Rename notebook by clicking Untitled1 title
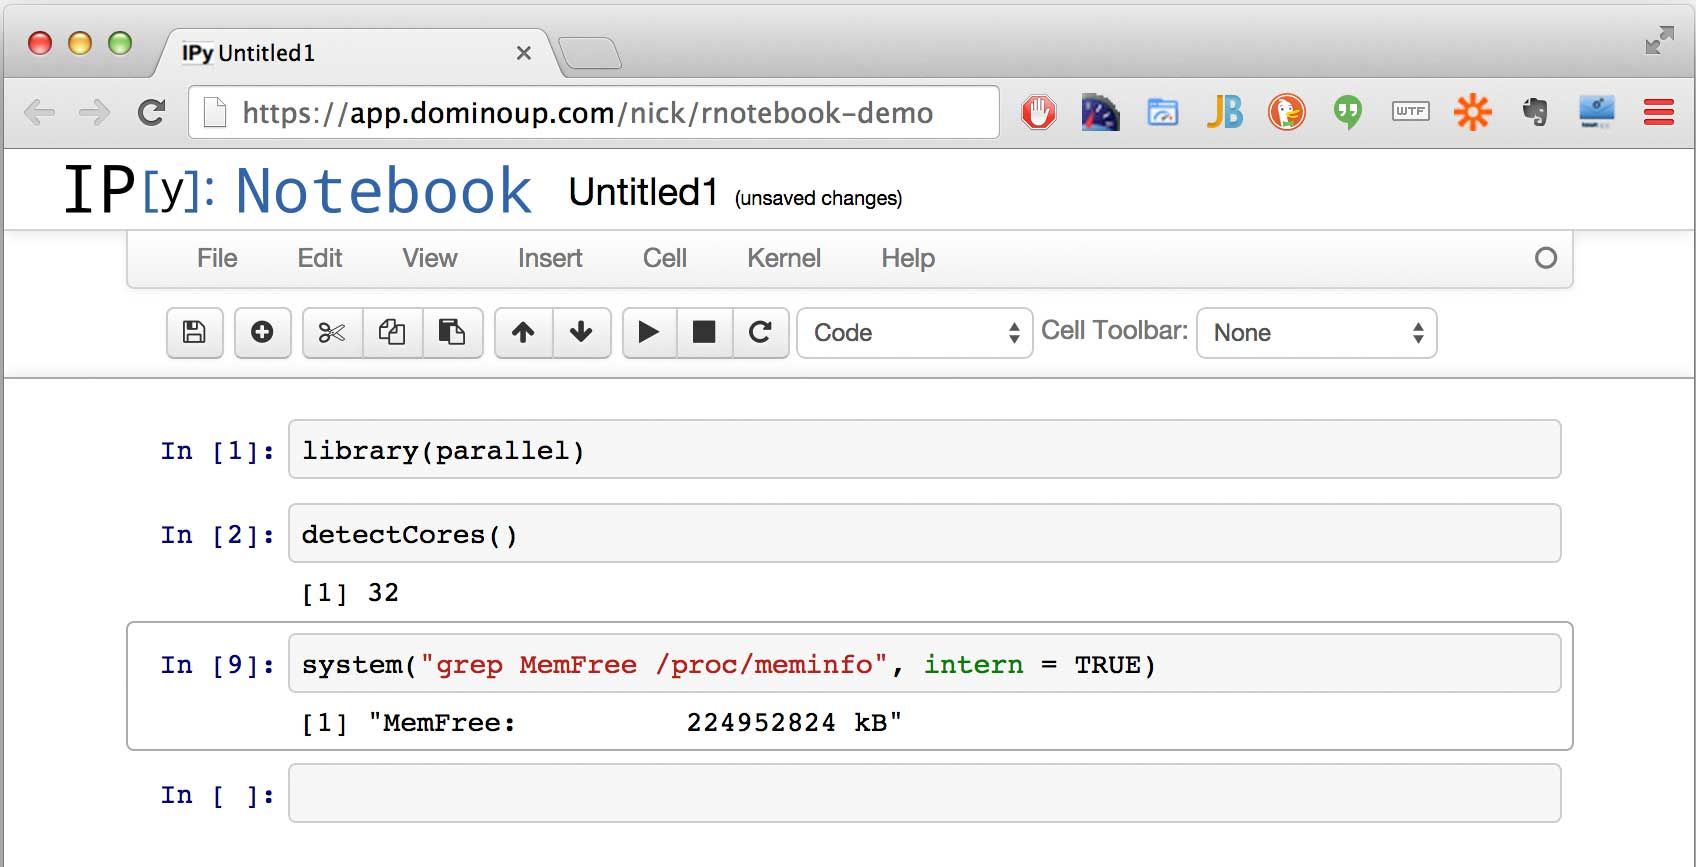This screenshot has height=867, width=1696. click(643, 192)
